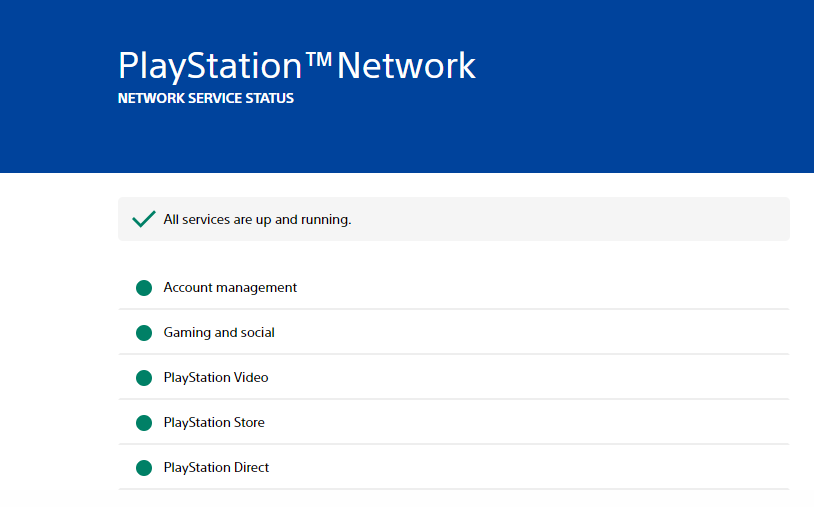Click 'All services are up and running.' message
Image resolution: width=814 pixels, height=507 pixels.
257,220
